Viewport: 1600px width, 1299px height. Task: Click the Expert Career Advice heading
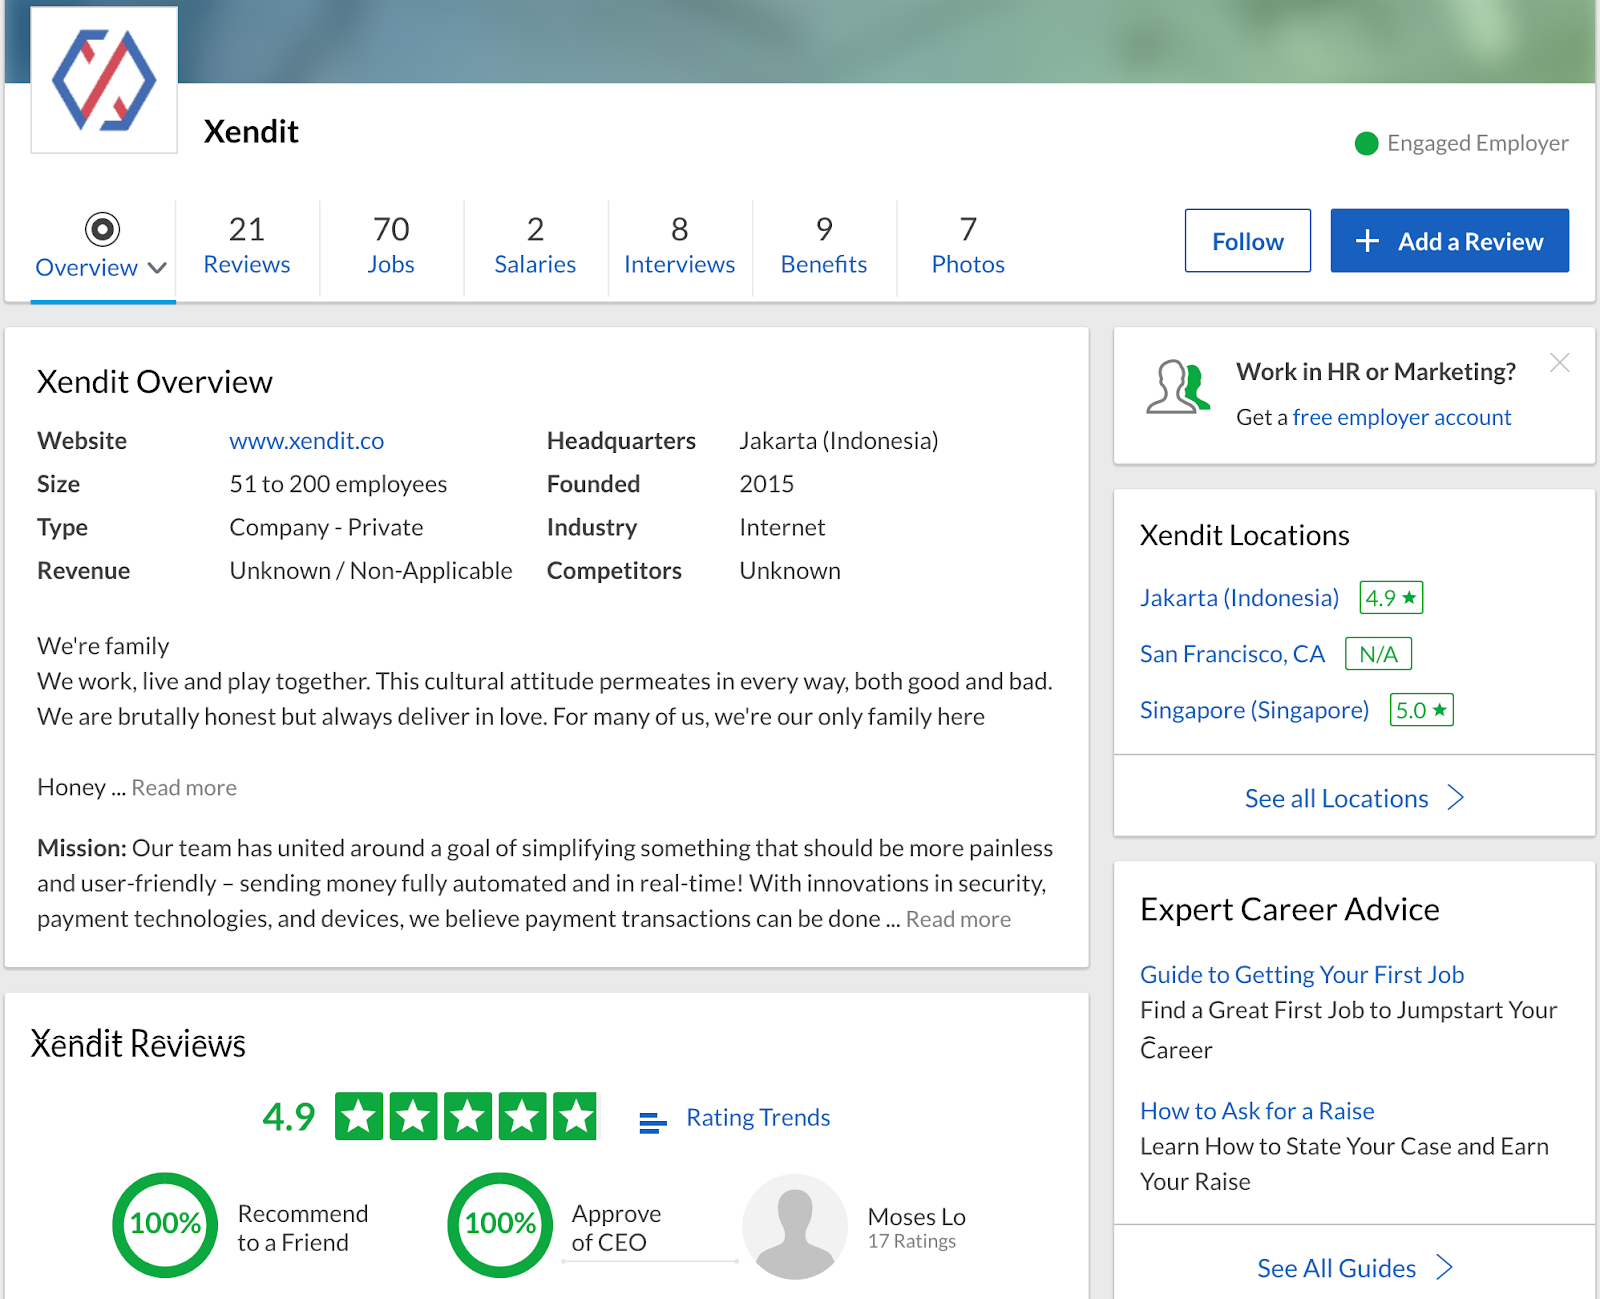(1290, 909)
